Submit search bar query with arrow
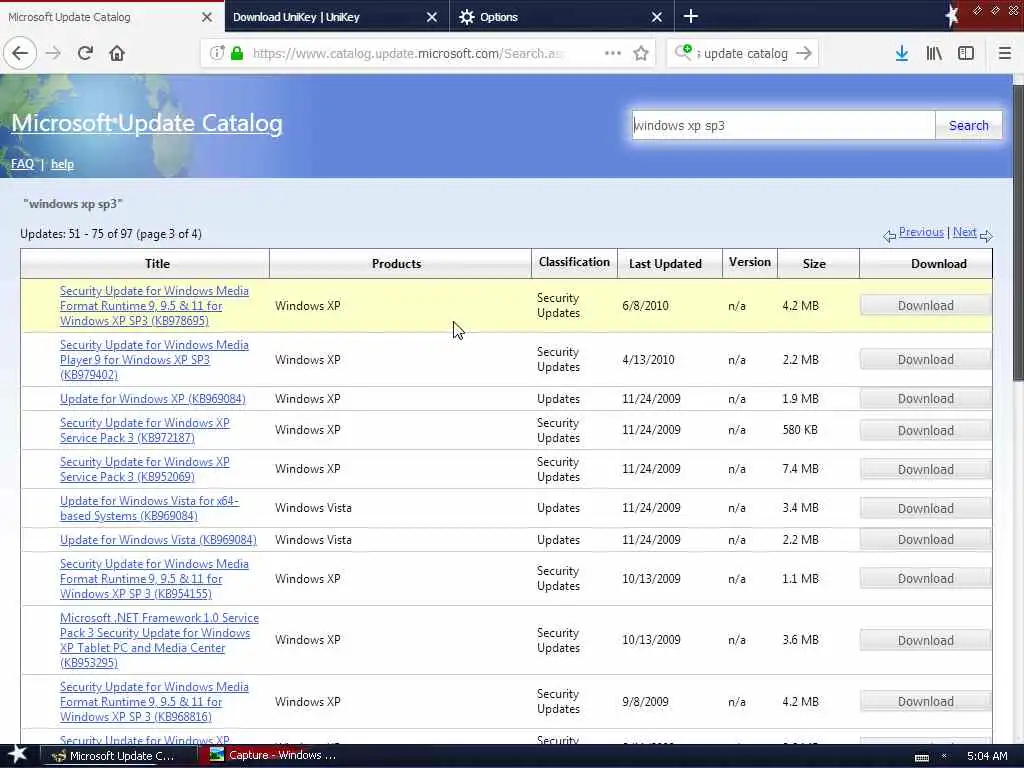The image size is (1024, 768). 804,53
